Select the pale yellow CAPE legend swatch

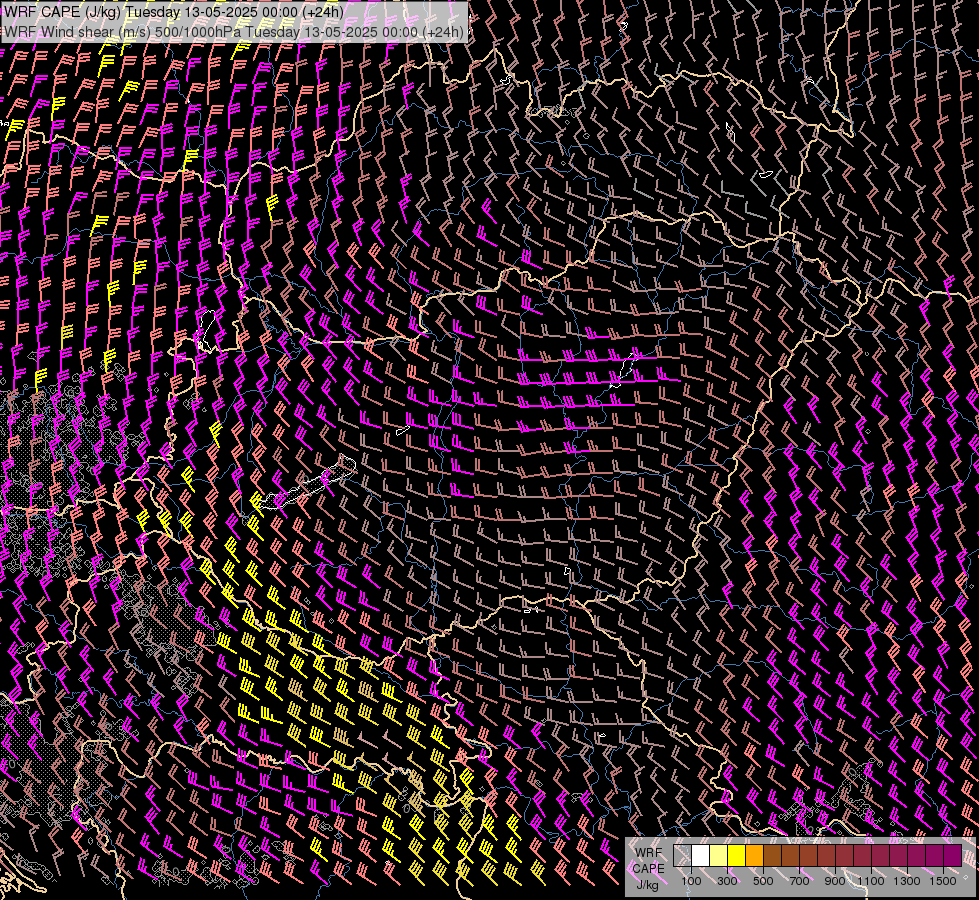pyautogui.click(x=719, y=855)
